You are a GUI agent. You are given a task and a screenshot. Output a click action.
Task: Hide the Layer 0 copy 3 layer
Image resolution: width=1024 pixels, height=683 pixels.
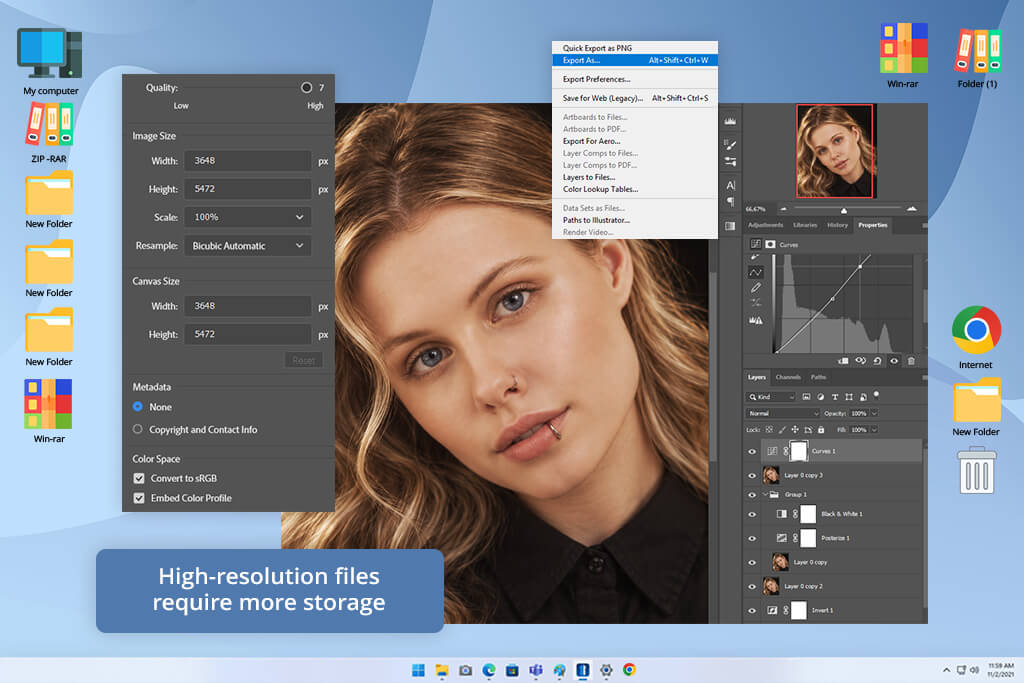752,475
